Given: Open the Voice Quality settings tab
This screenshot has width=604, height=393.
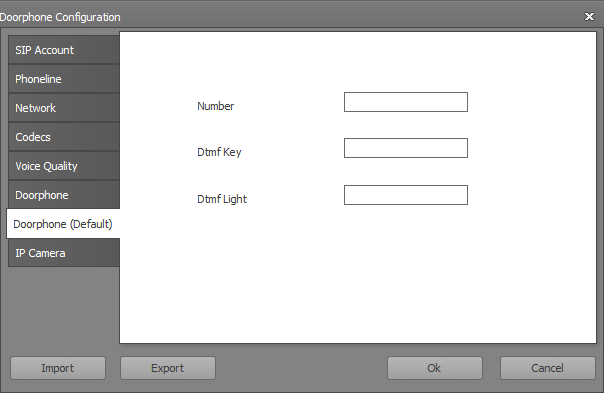Looking at the screenshot, I should coord(64,166).
